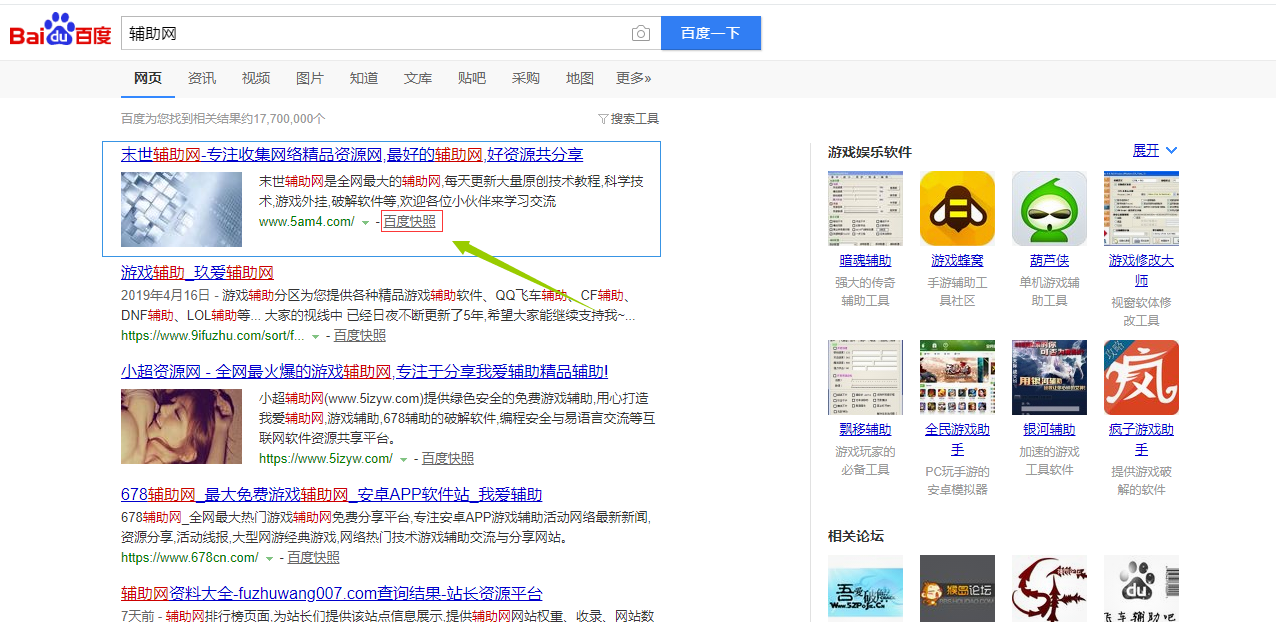Open the 游戏辅助_玖爱辅助网 result link
This screenshot has width=1276, height=622.
[x=197, y=272]
